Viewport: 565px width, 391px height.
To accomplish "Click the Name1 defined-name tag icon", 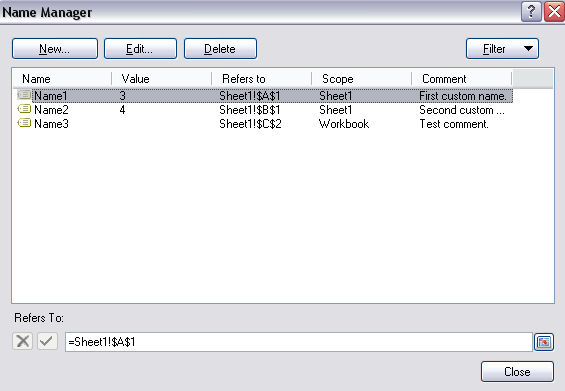I will pos(24,95).
